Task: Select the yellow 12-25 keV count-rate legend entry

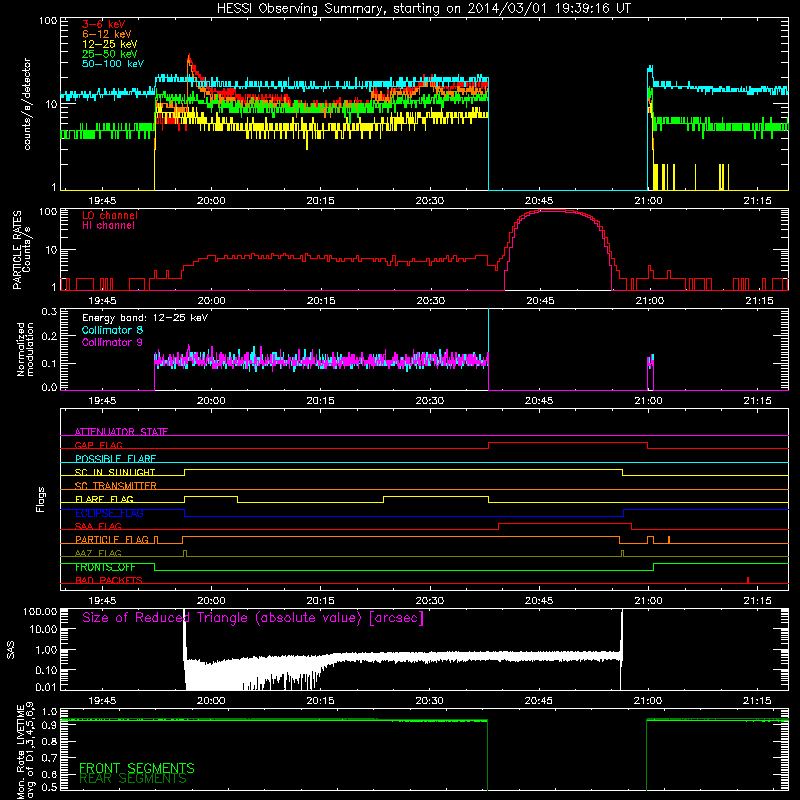Action: (x=110, y=44)
